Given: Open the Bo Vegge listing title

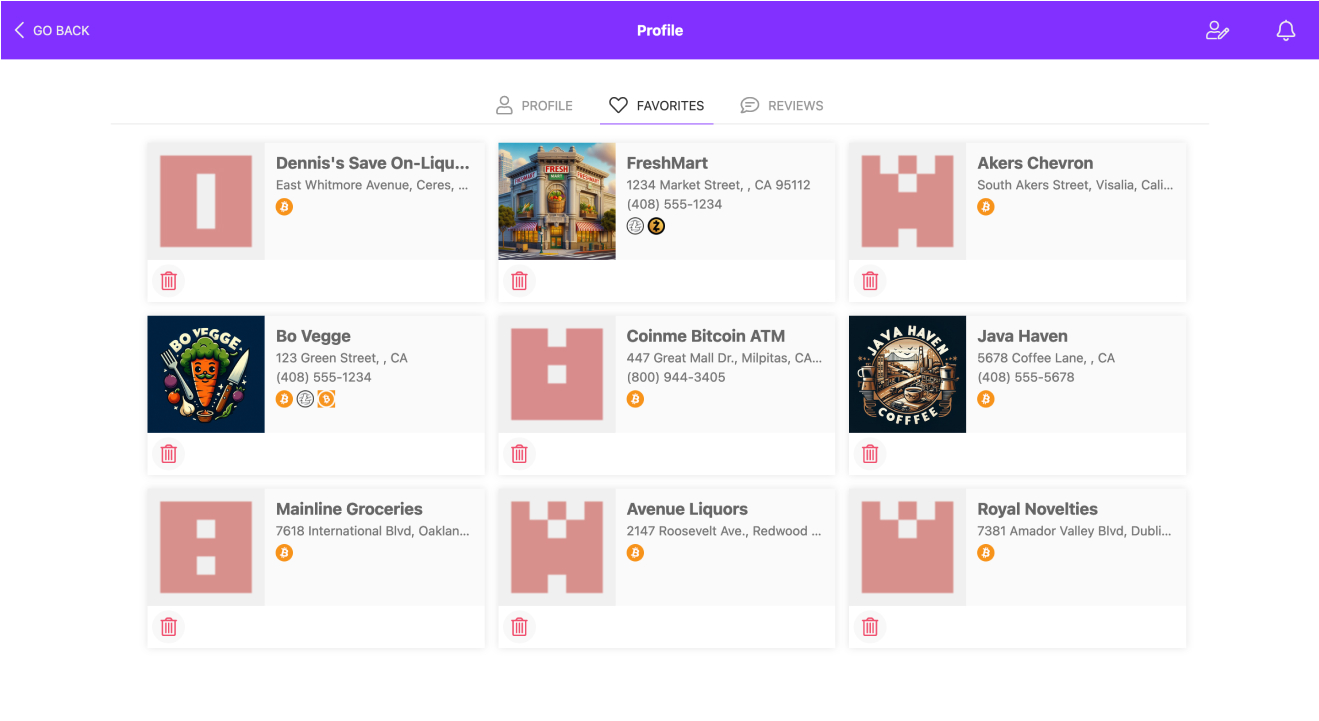Looking at the screenshot, I should coord(313,336).
